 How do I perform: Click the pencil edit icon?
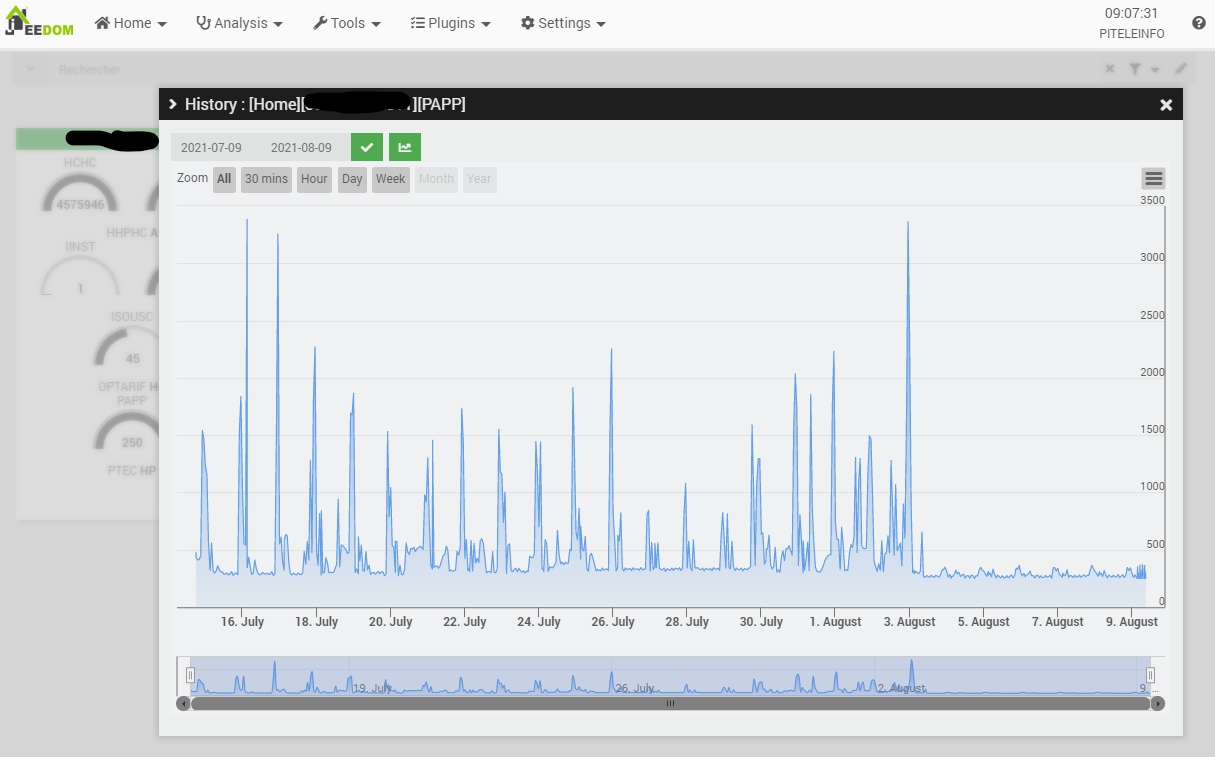(x=1181, y=69)
